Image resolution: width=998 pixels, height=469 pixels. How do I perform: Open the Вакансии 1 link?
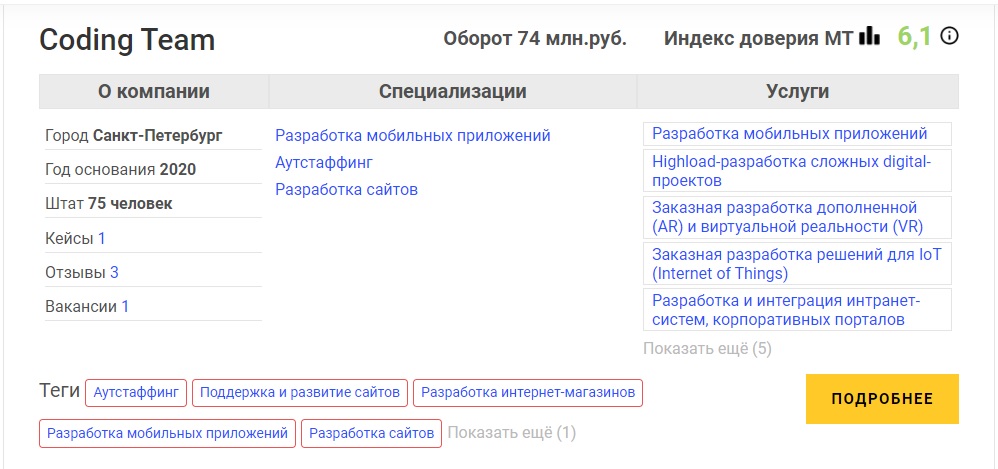click(x=125, y=306)
